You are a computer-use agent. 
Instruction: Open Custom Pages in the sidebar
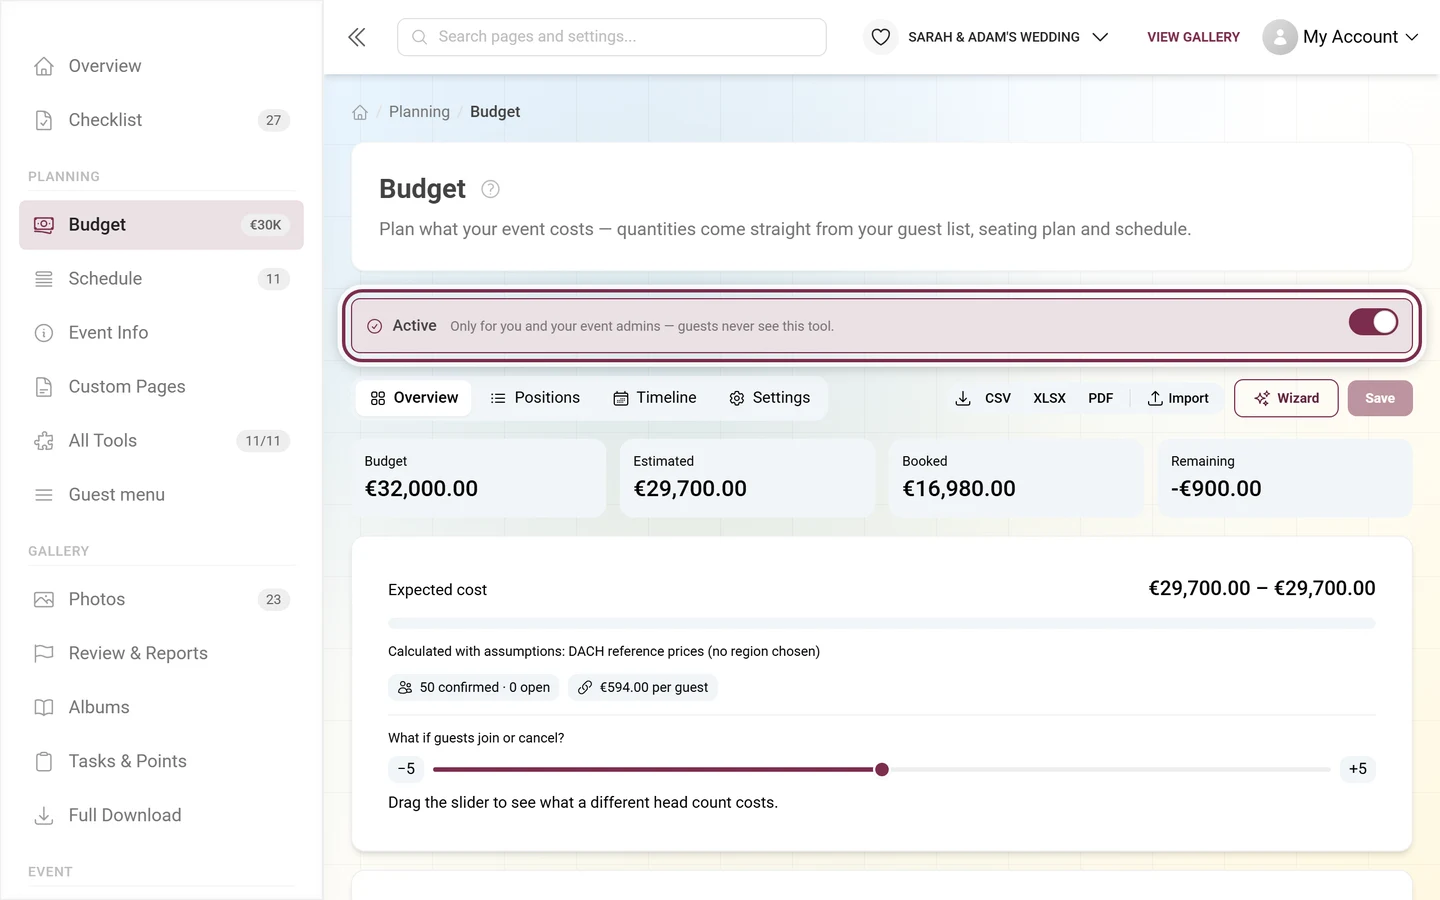161,387
